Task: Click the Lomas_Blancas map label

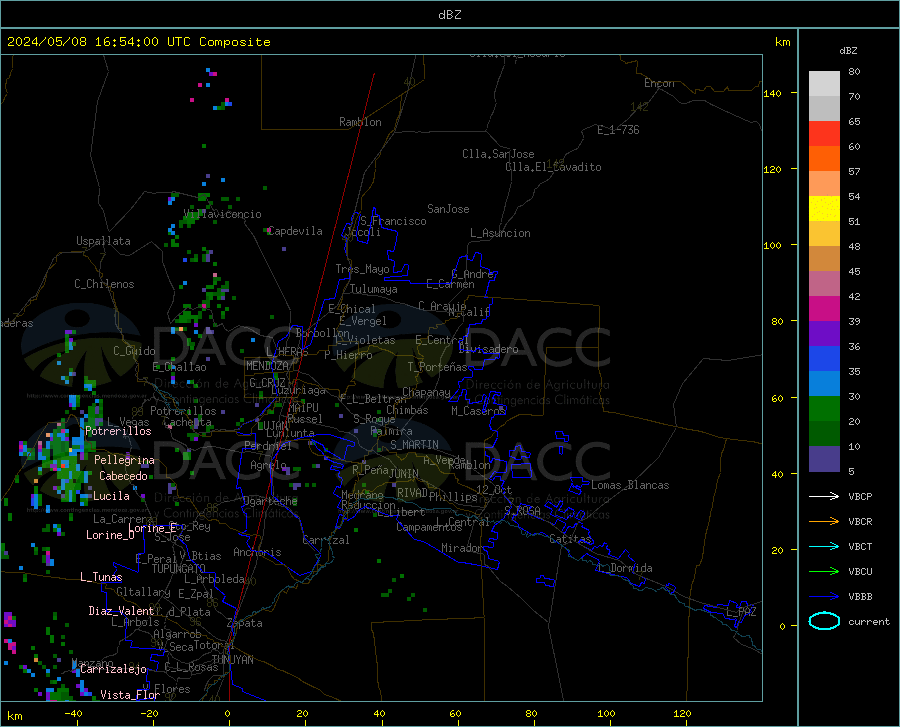Action: [630, 485]
